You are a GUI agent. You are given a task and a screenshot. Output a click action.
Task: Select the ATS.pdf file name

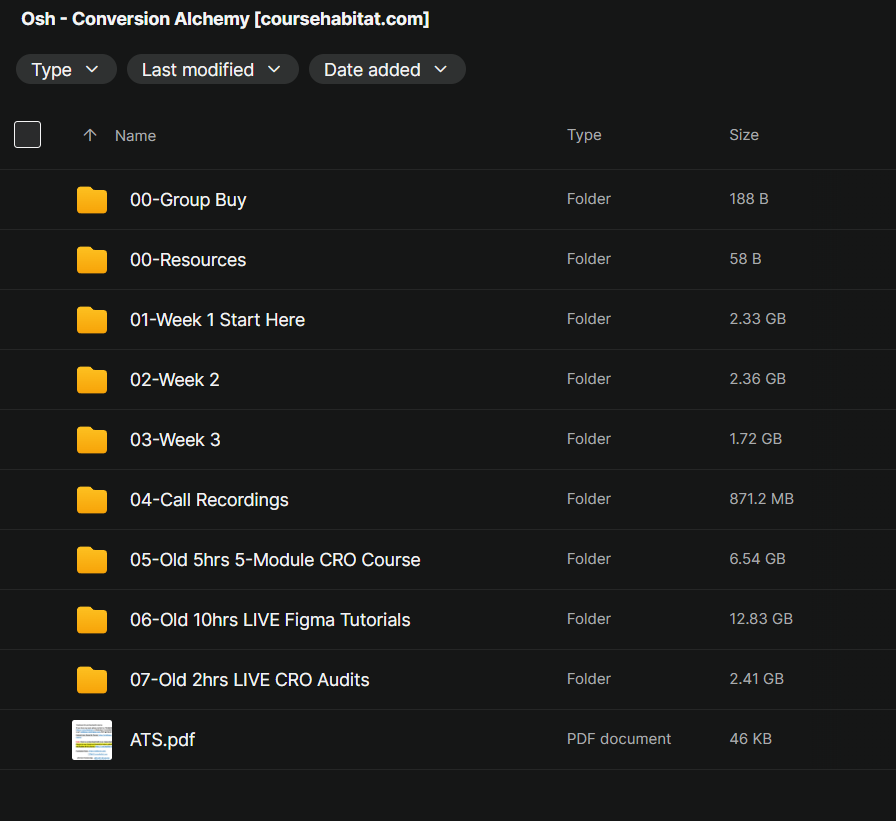(x=162, y=740)
